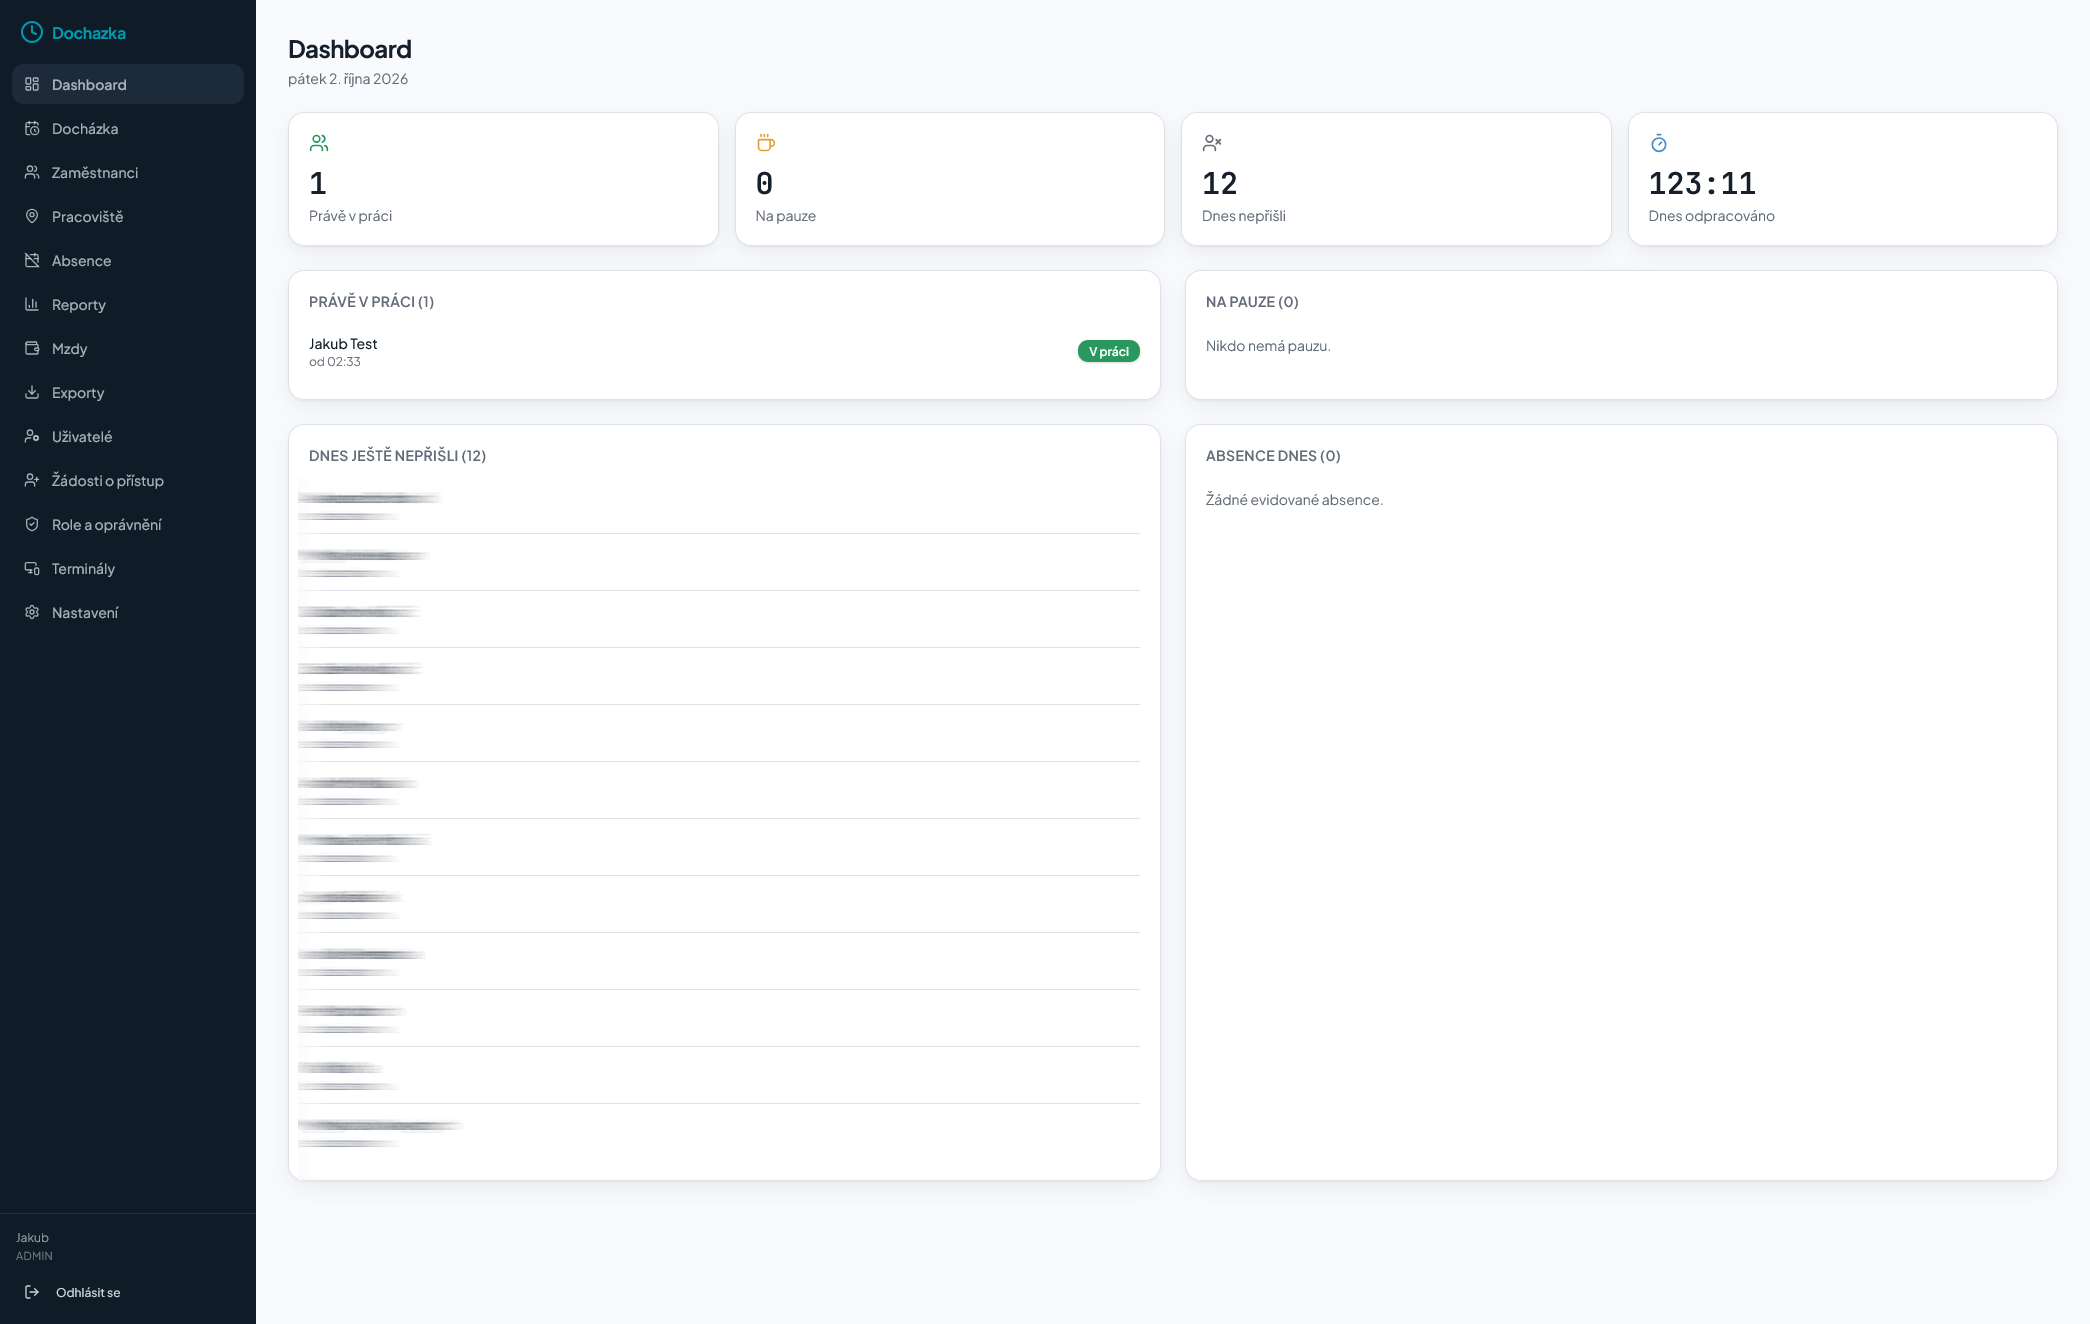
Task: Click the Uživatelé user-cog icon
Action: 32,437
